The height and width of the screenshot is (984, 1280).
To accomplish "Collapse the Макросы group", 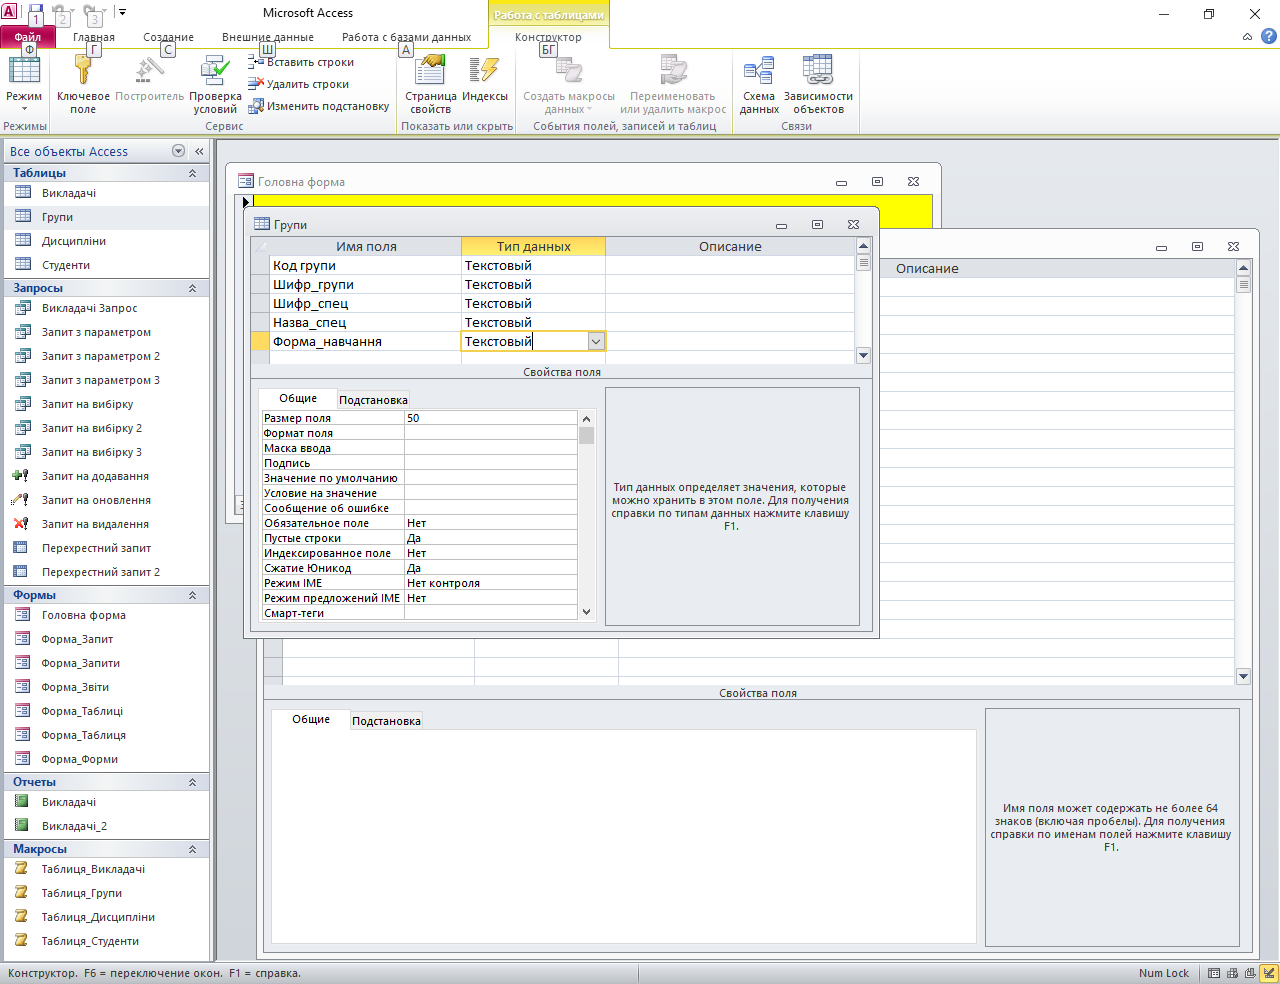I will pos(193,849).
